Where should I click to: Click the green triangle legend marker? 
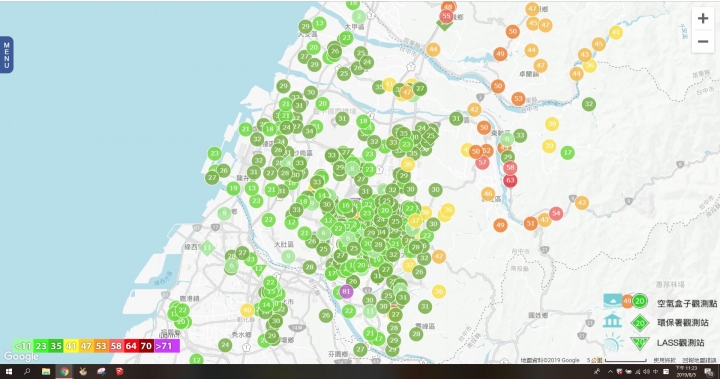click(640, 342)
